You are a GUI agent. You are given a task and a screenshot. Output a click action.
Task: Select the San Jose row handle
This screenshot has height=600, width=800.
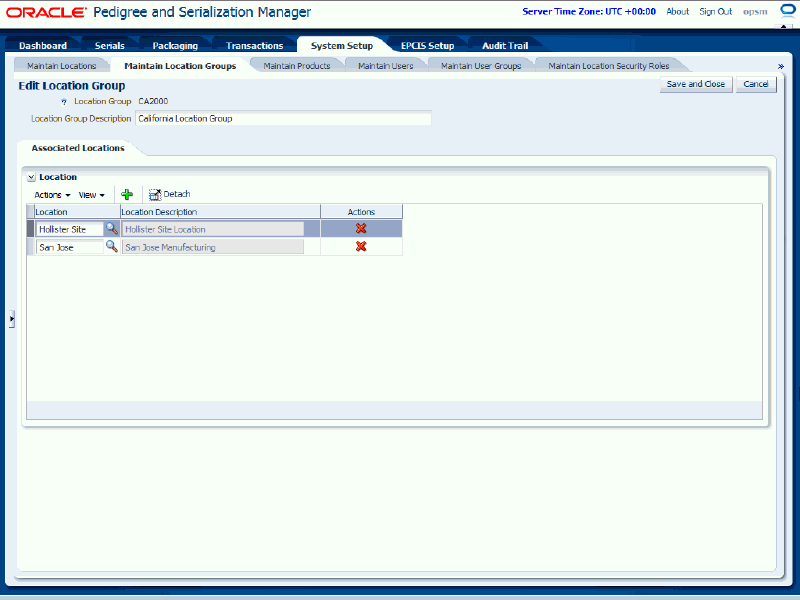(30, 247)
